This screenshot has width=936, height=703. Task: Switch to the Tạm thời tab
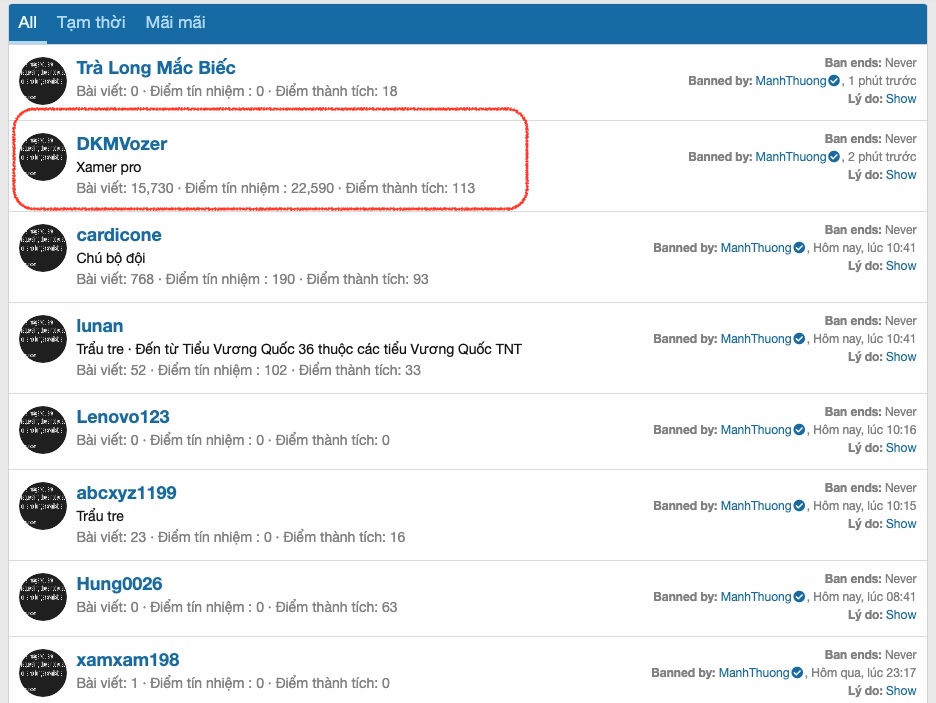[x=91, y=22]
